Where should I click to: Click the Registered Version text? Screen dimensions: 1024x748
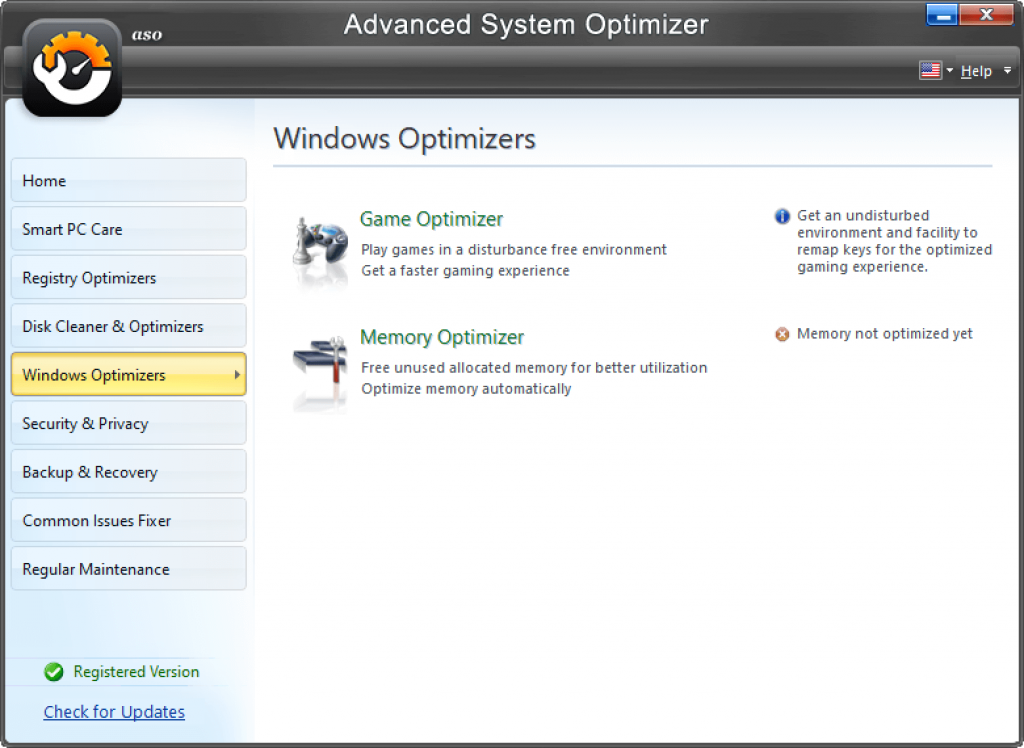coord(136,672)
